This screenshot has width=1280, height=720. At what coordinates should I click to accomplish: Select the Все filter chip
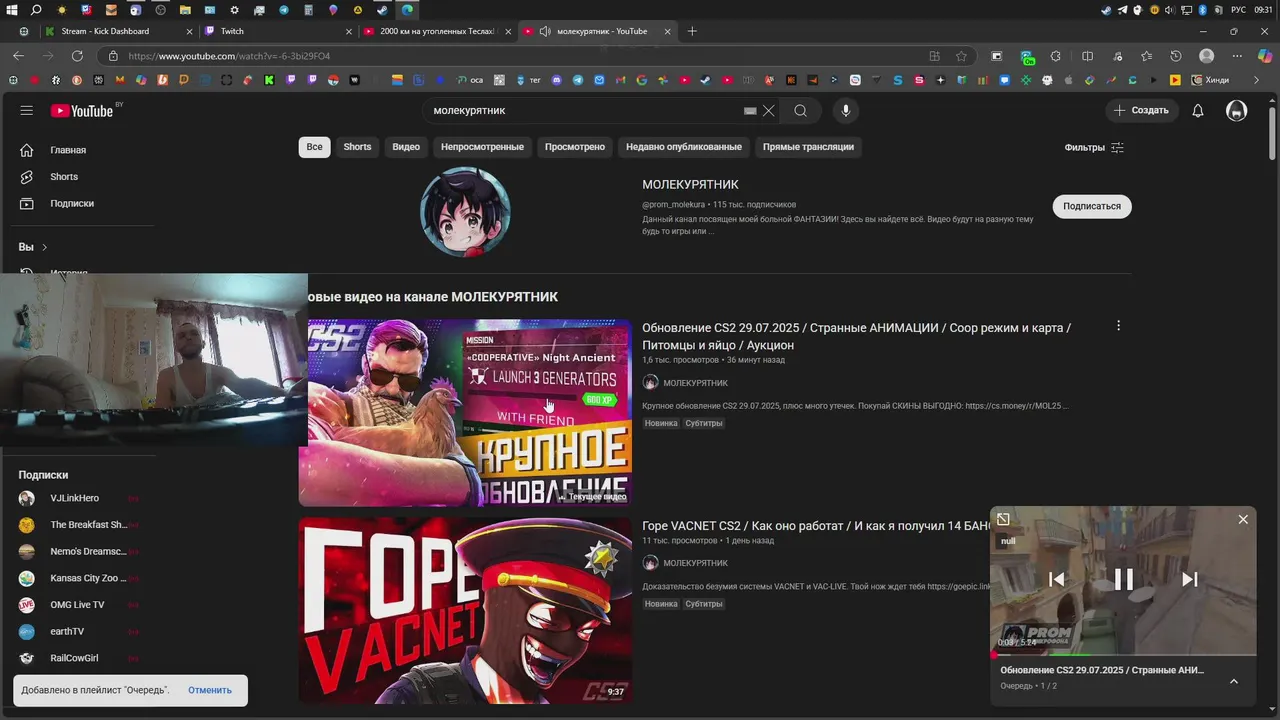click(x=315, y=147)
